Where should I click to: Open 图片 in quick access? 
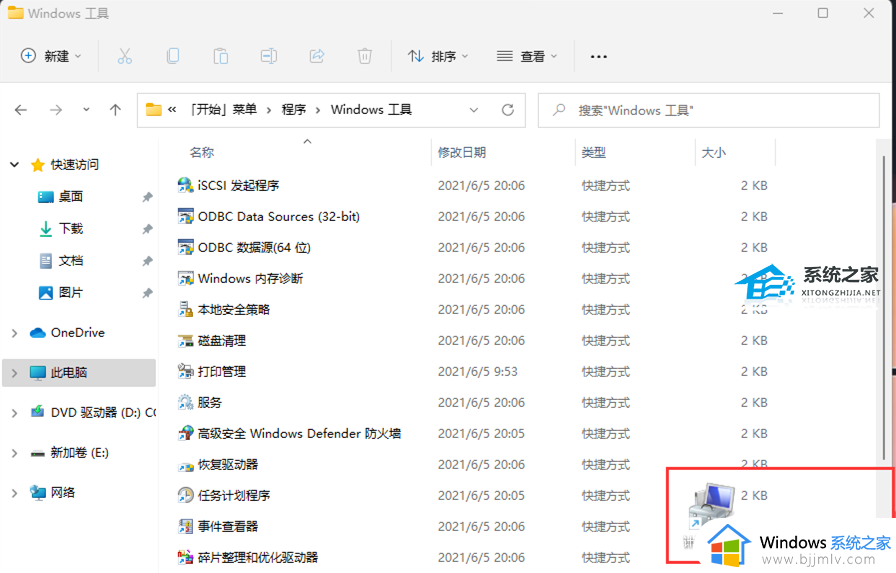pos(71,292)
